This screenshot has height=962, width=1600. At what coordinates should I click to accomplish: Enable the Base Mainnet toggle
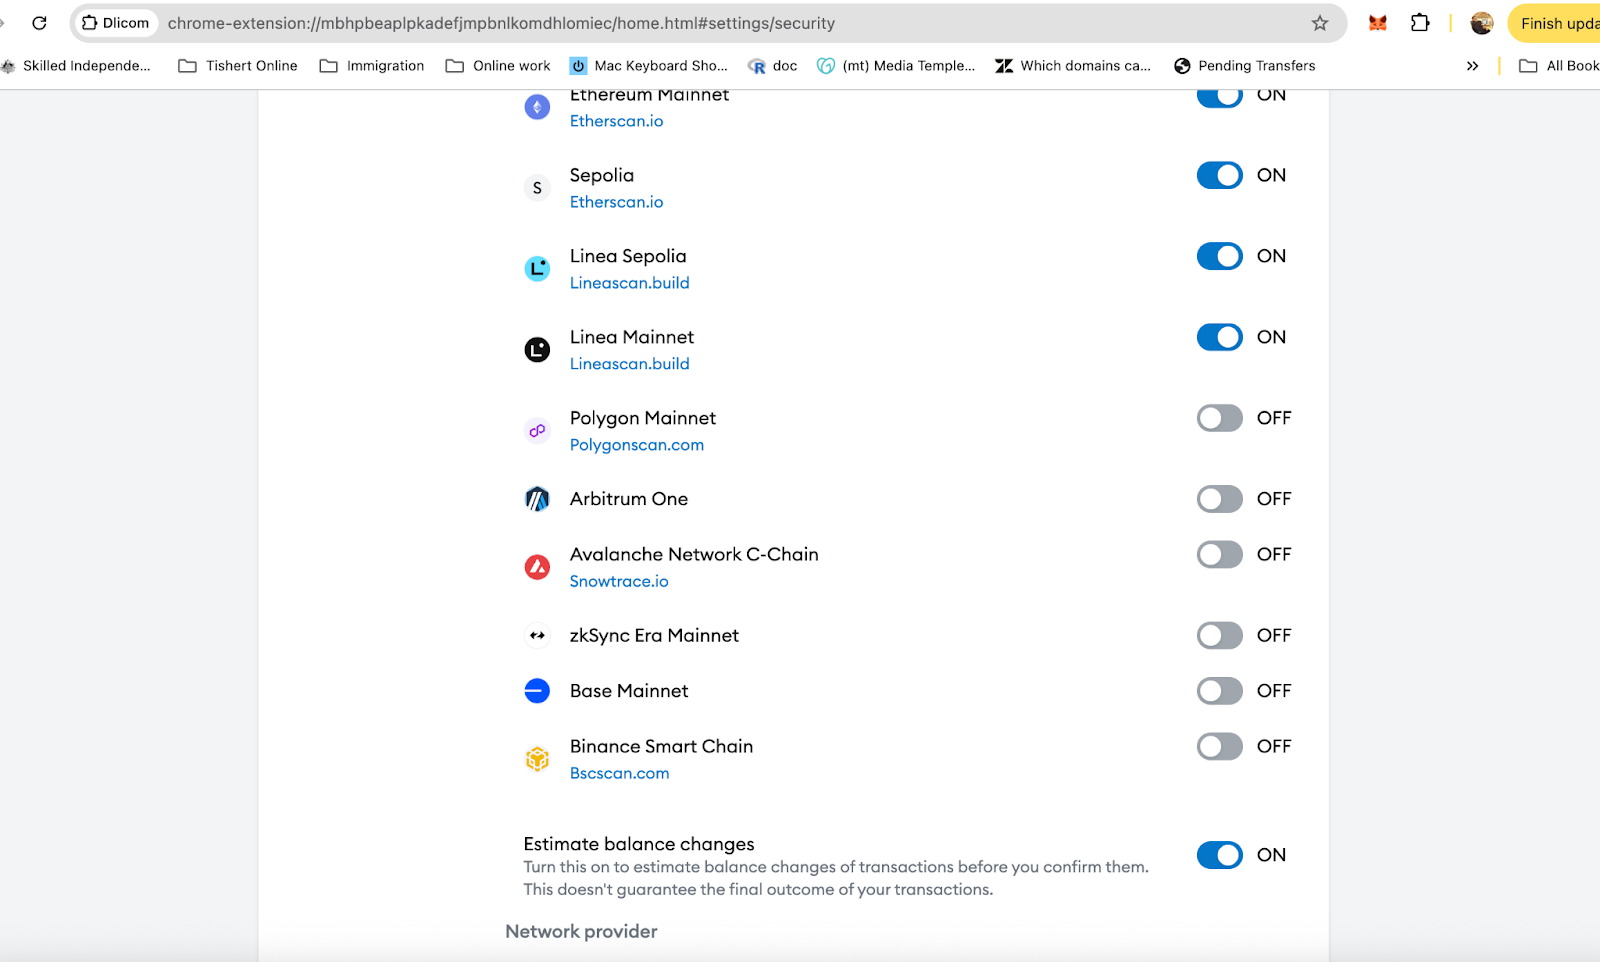tap(1219, 691)
